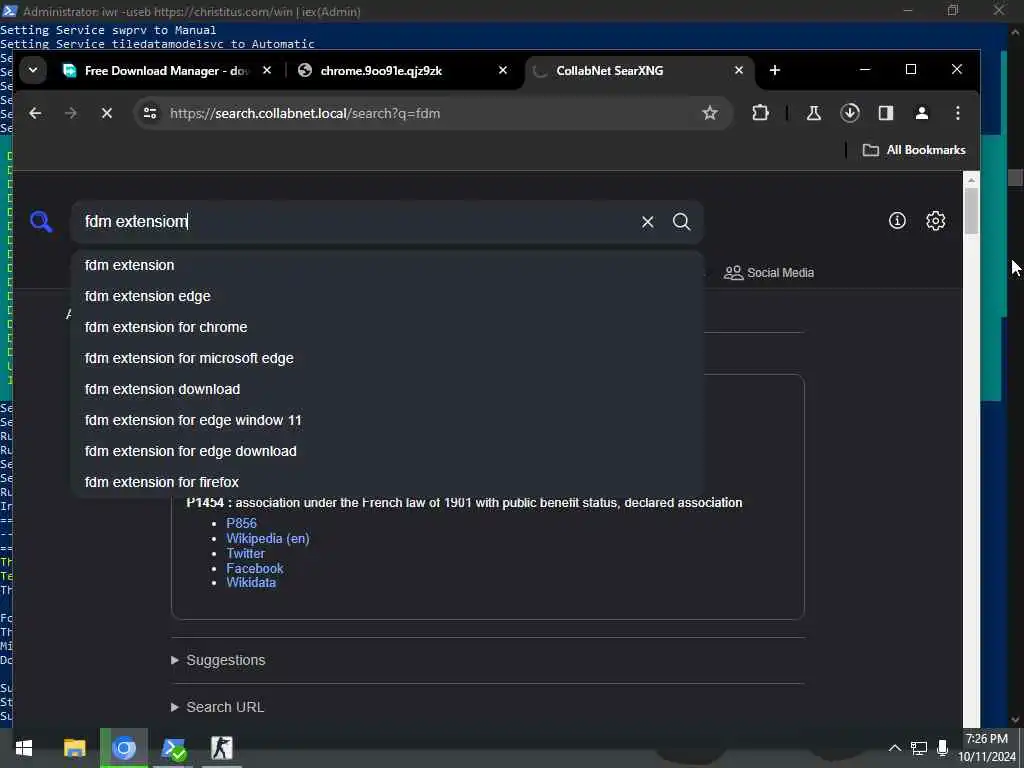Image resolution: width=1024 pixels, height=768 pixels.
Task: Choose suggestion 'fdm extension for firefox'
Action: [387, 482]
